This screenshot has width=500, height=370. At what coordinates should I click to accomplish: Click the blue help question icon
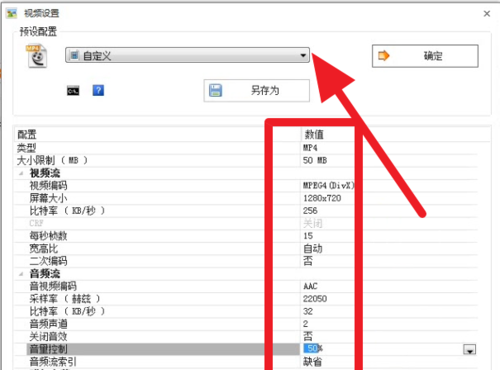pos(98,90)
